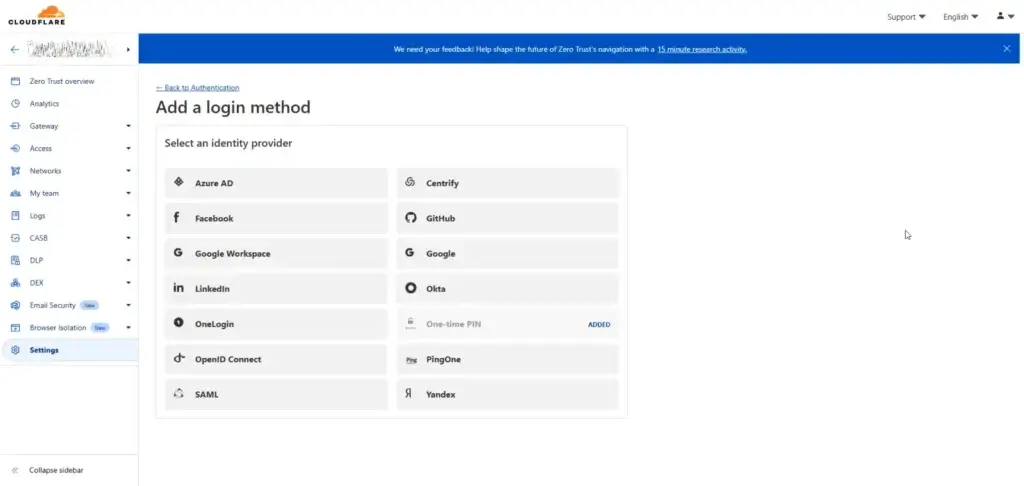Expand the Logs submenu arrow
Viewport: 1024px width, 486px height.
129,216
